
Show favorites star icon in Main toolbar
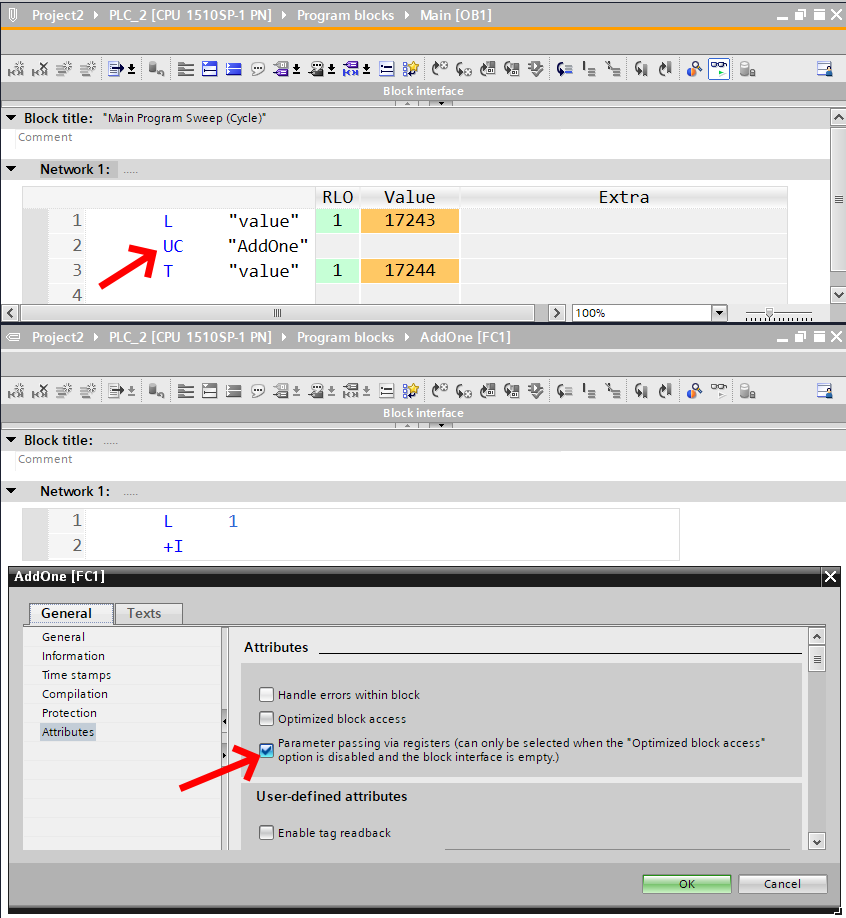[411, 70]
